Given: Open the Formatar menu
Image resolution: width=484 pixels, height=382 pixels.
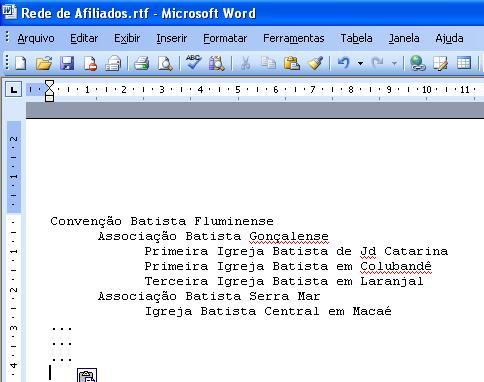Looking at the screenshot, I should pyautogui.click(x=225, y=38).
